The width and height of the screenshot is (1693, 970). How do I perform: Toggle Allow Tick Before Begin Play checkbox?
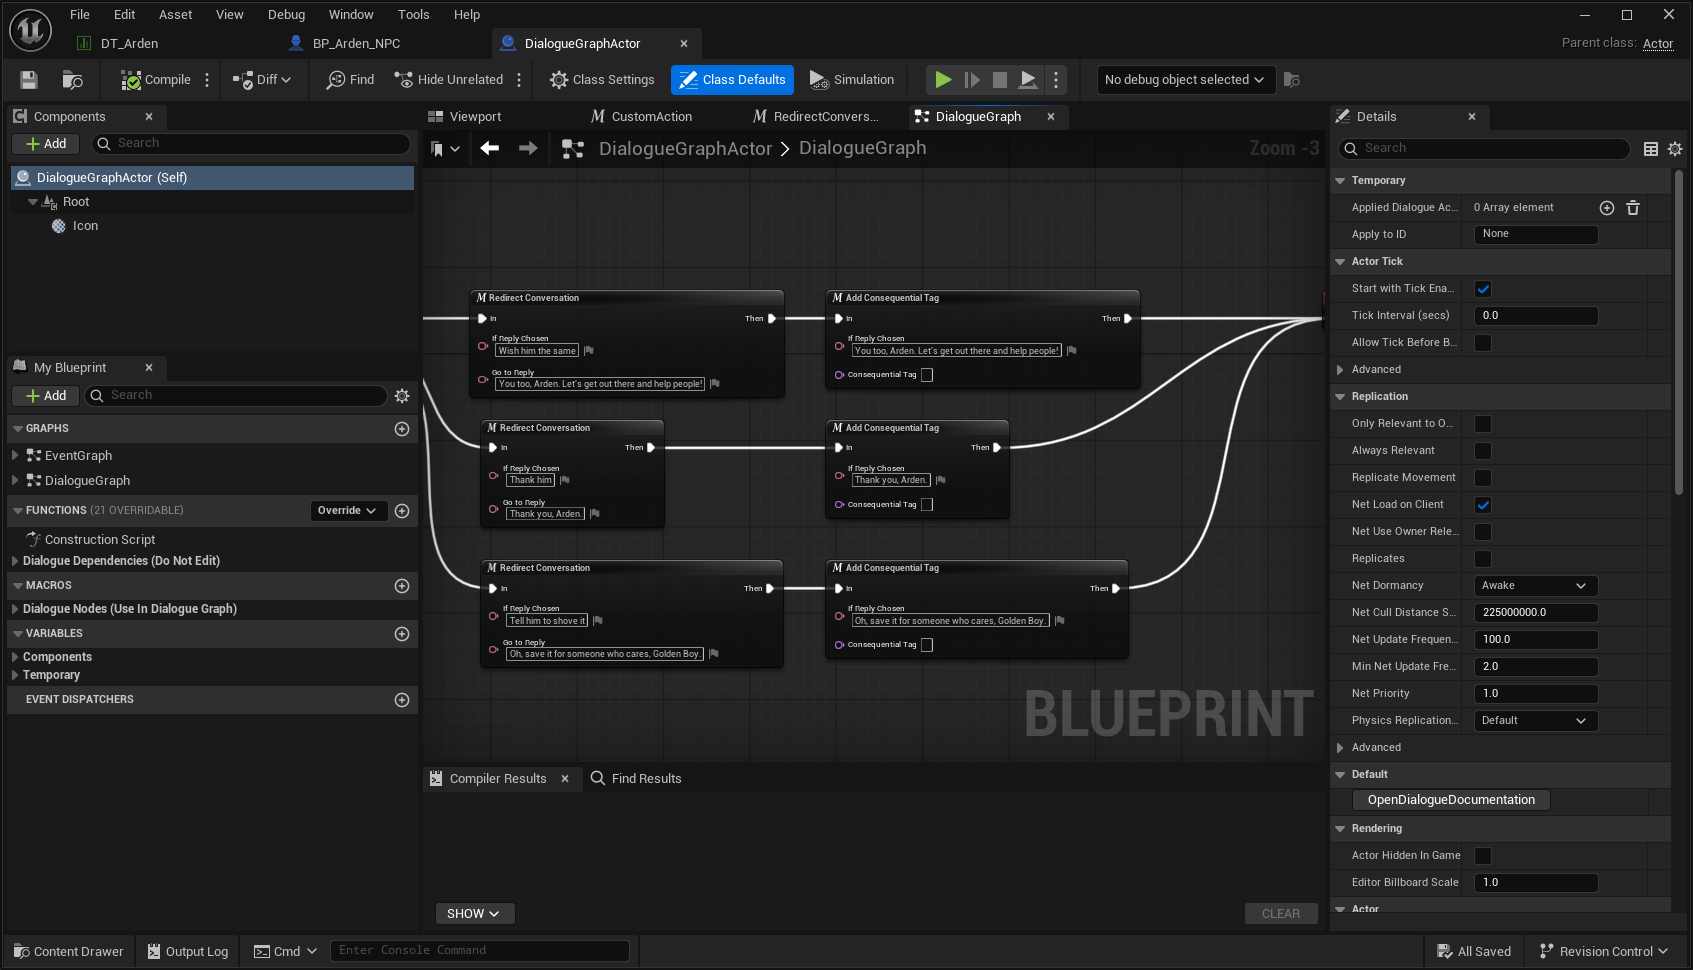click(1483, 343)
